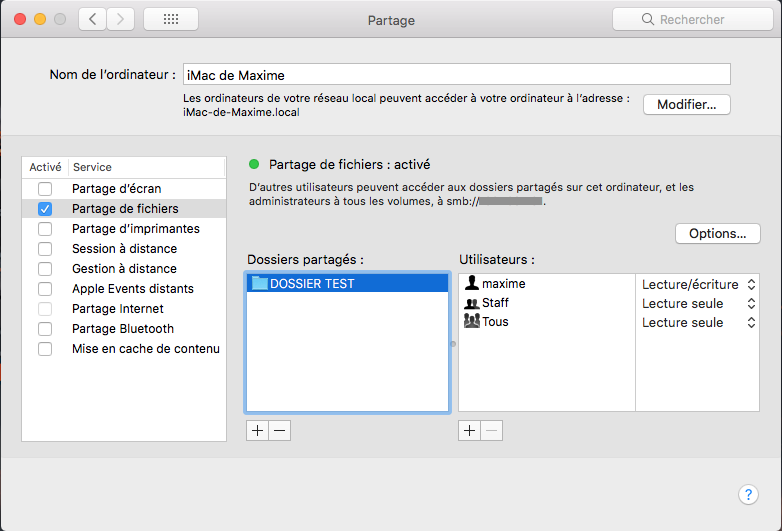This screenshot has width=782, height=531.
Task: Select Session à distance service row
Action: click(x=124, y=249)
